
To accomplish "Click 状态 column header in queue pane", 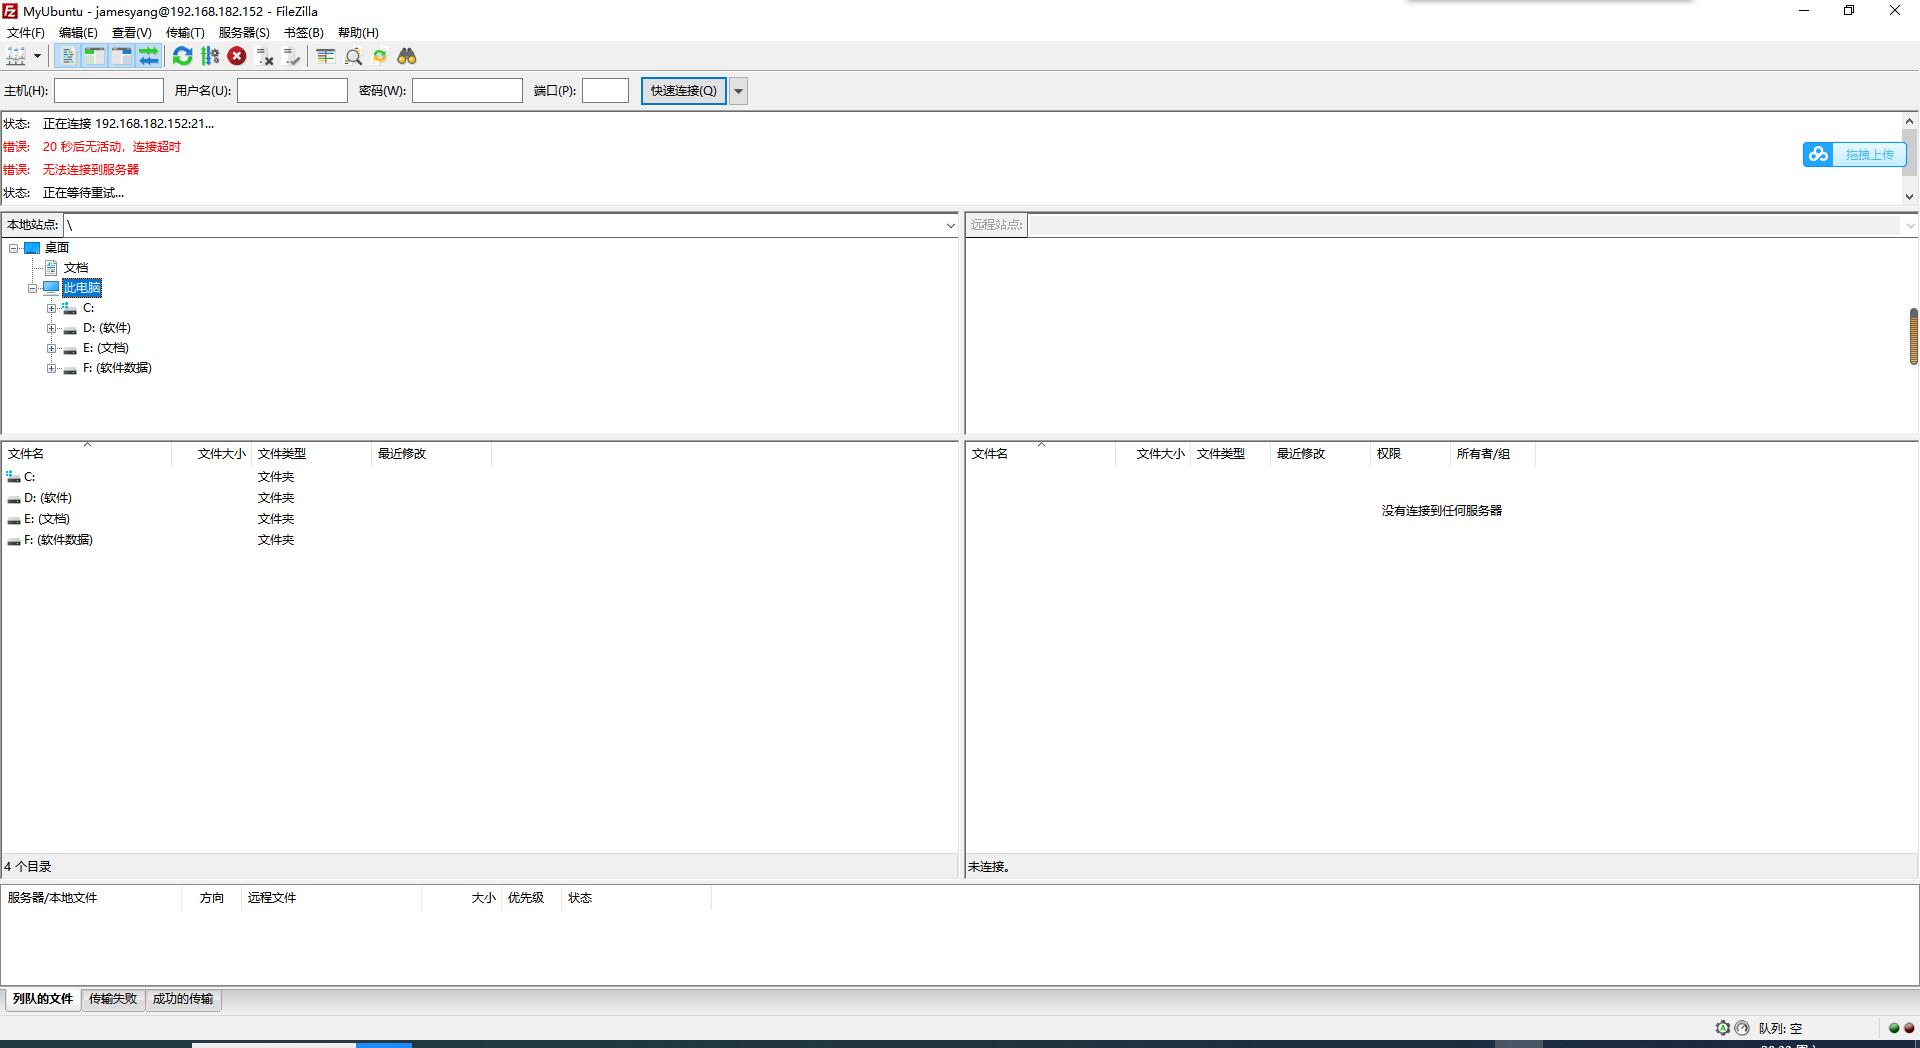I will 636,898.
